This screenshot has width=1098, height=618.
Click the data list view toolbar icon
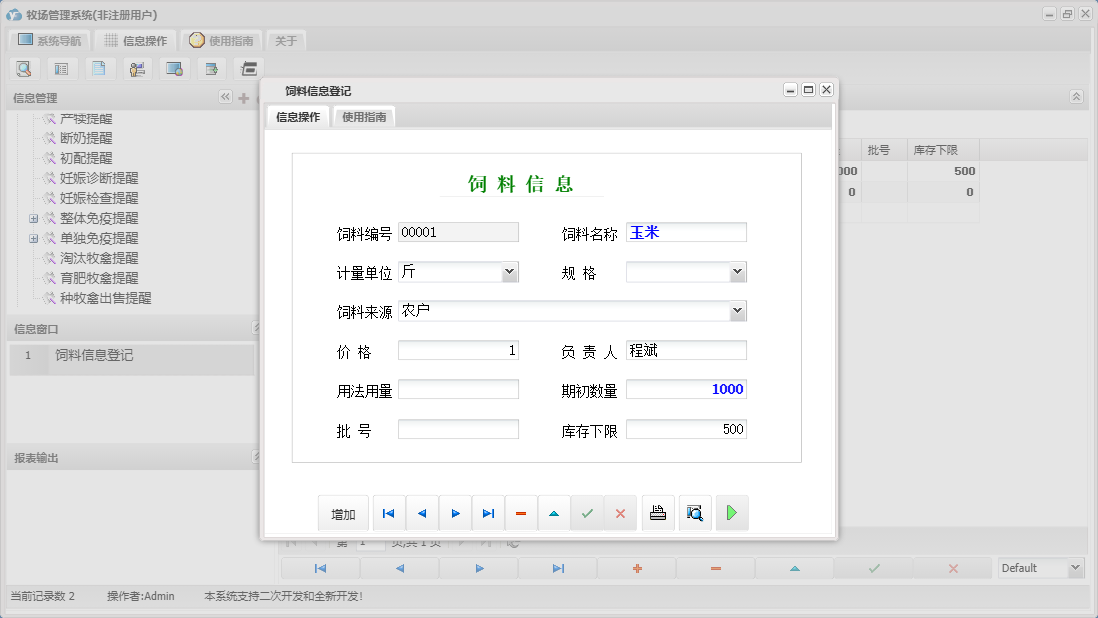pos(61,68)
